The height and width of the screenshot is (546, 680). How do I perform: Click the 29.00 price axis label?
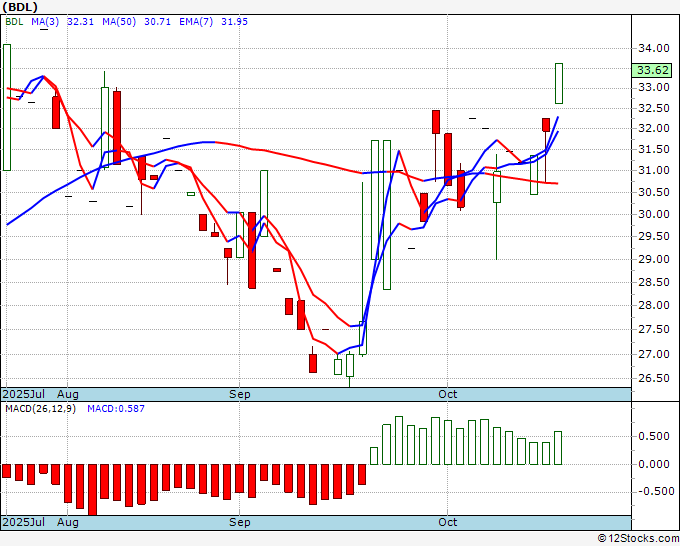click(x=654, y=259)
